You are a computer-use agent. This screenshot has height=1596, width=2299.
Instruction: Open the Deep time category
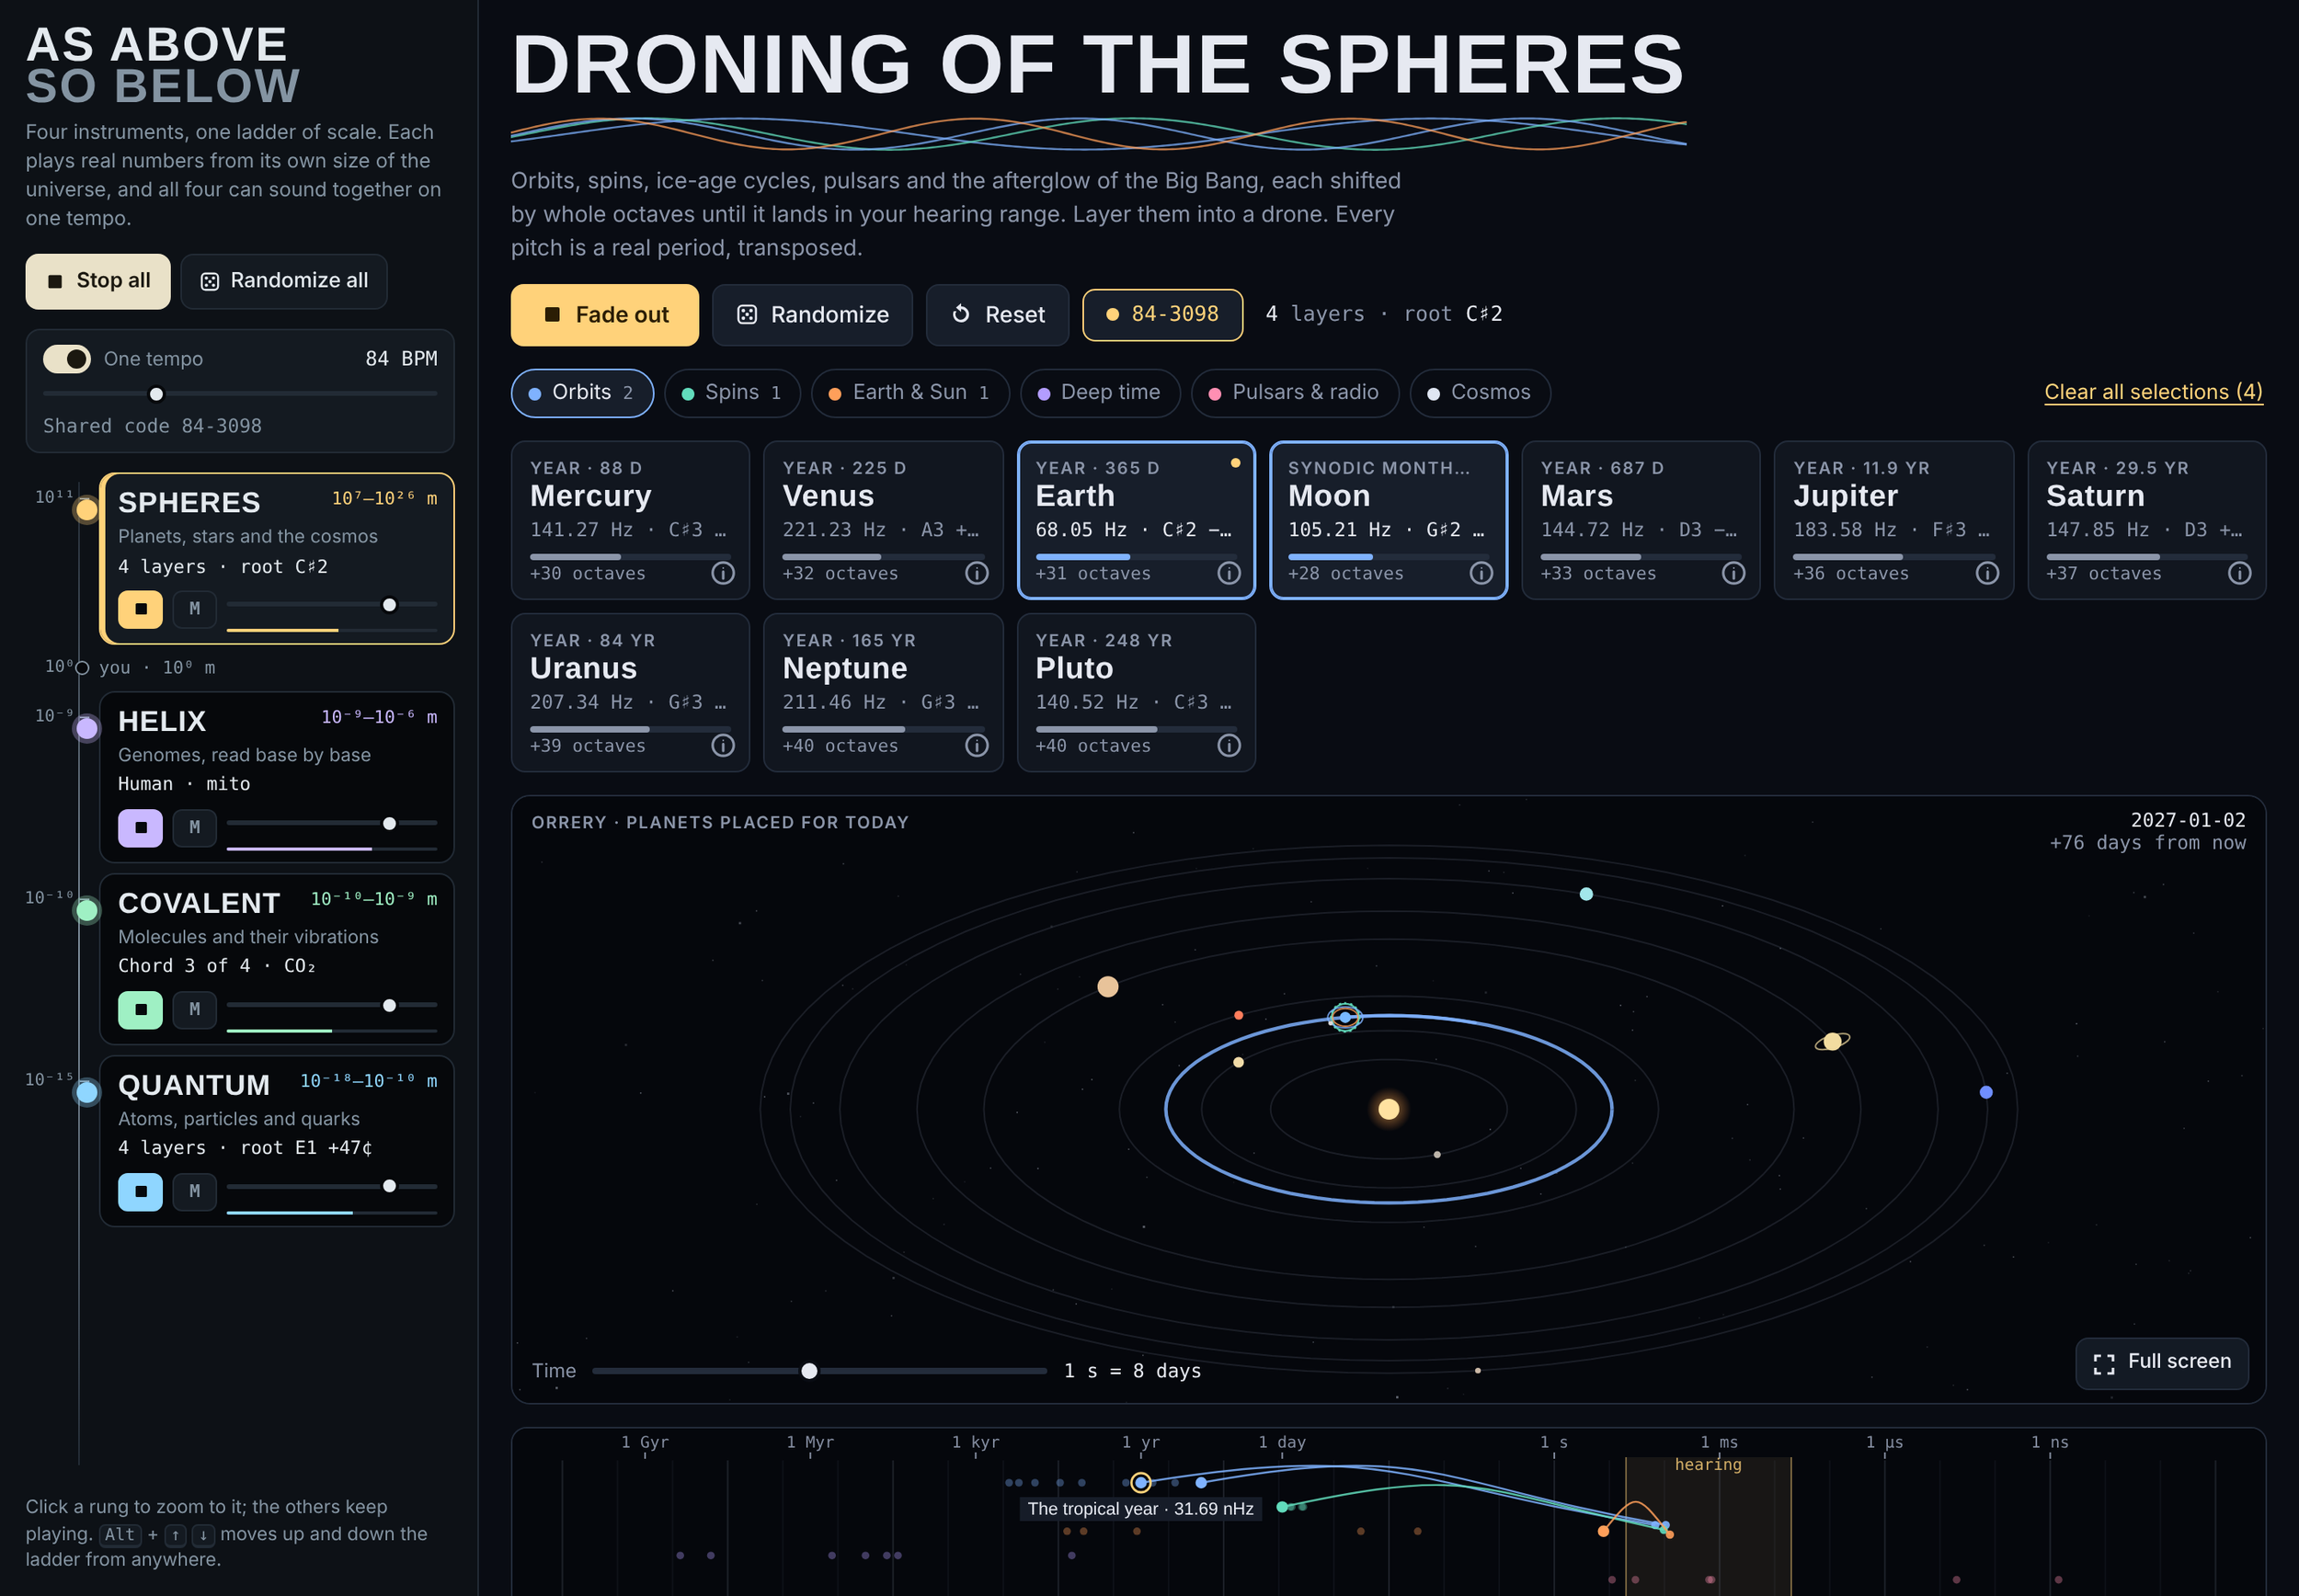(x=1100, y=393)
